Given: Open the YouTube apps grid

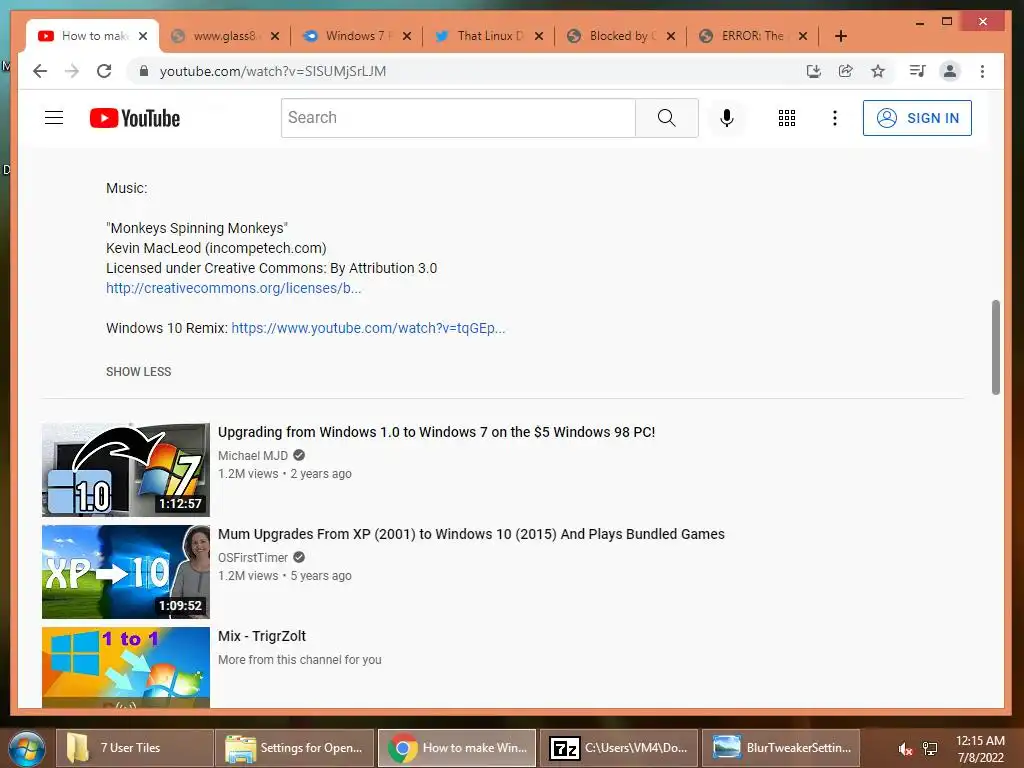Looking at the screenshot, I should click(786, 118).
